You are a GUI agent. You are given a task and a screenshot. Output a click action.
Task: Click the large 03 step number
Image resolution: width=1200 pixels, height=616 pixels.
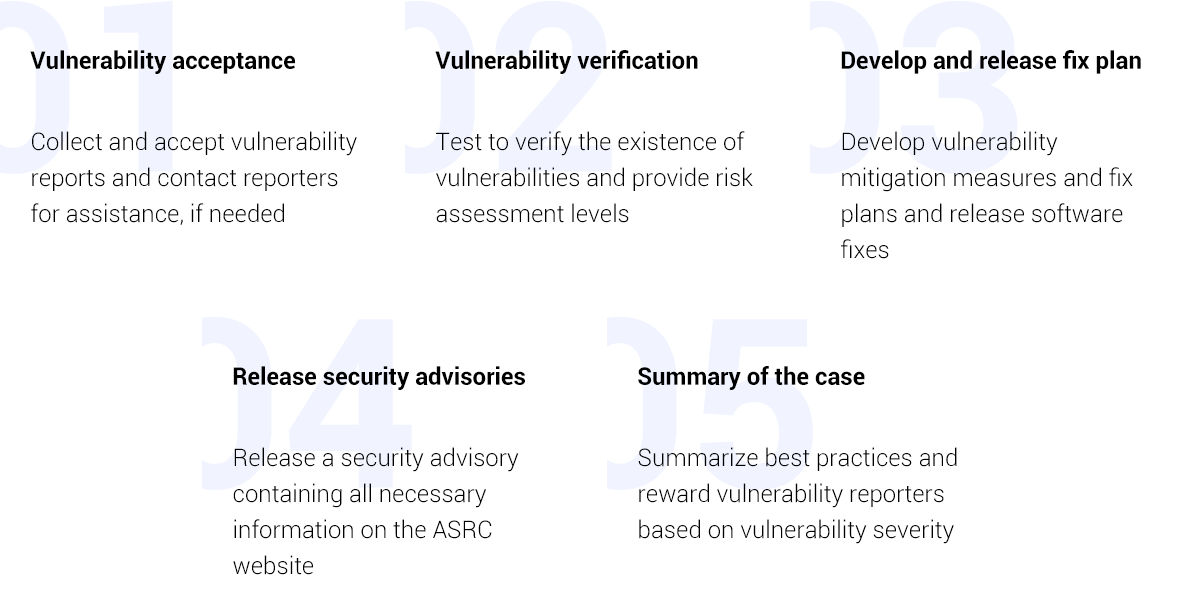click(x=913, y=87)
